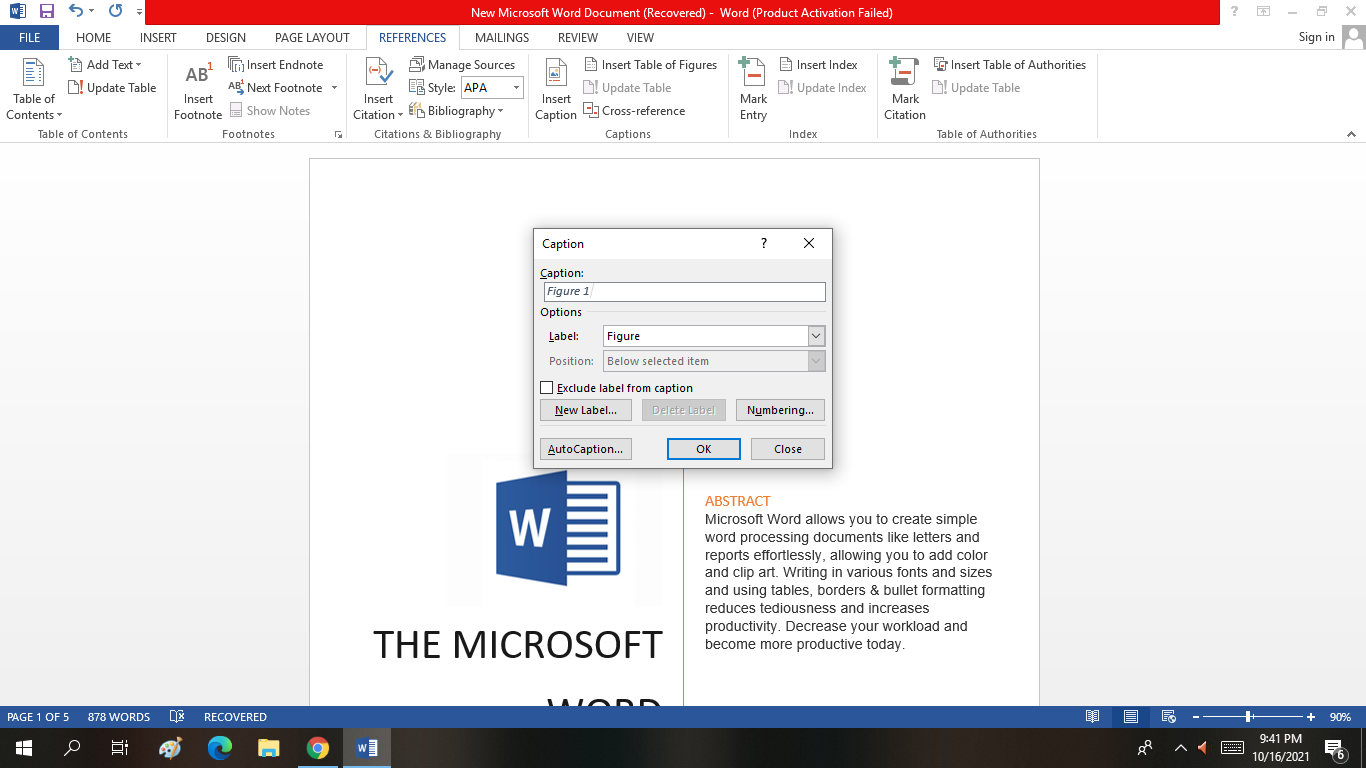Click the 90% zoom level indicator
The width and height of the screenshot is (1366, 768).
click(1340, 717)
